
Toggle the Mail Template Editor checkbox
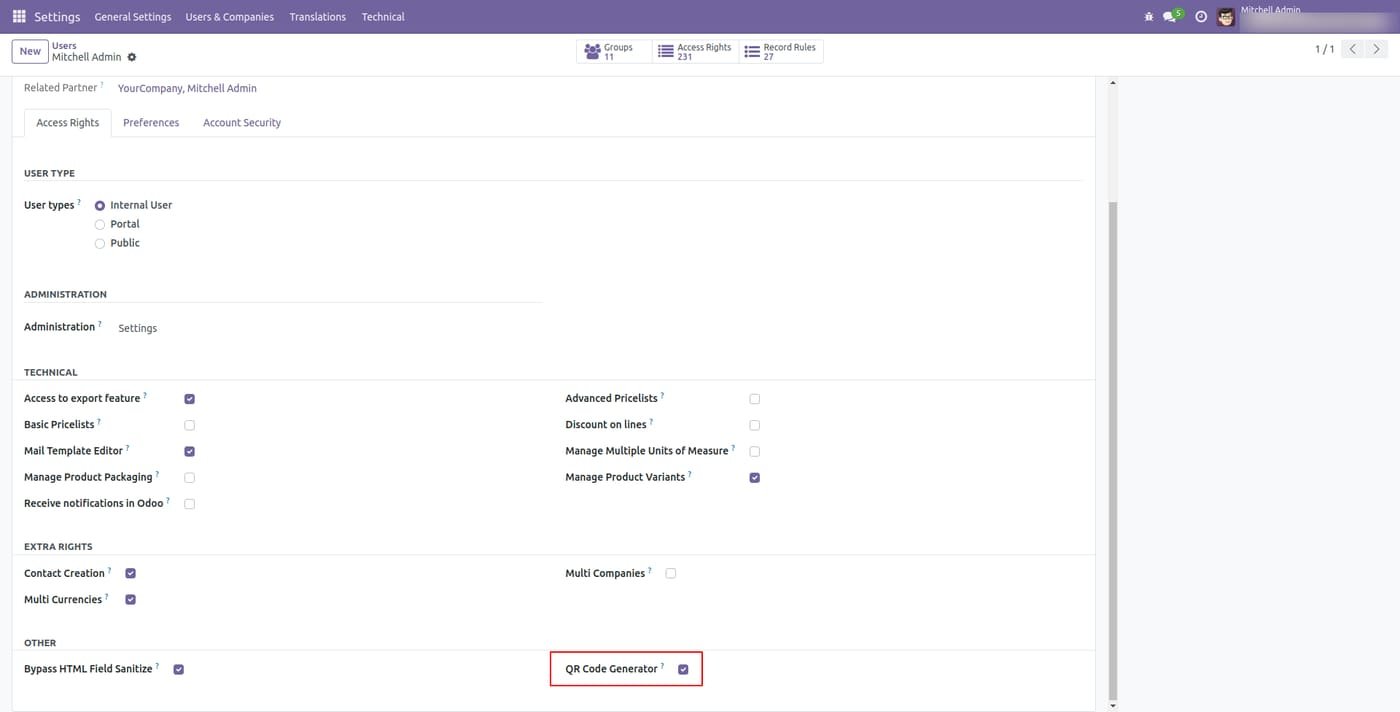click(x=190, y=452)
